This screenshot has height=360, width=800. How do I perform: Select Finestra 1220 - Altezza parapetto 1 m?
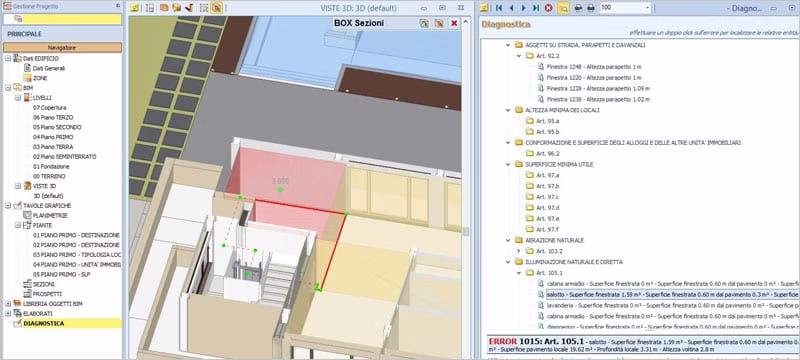594,78
